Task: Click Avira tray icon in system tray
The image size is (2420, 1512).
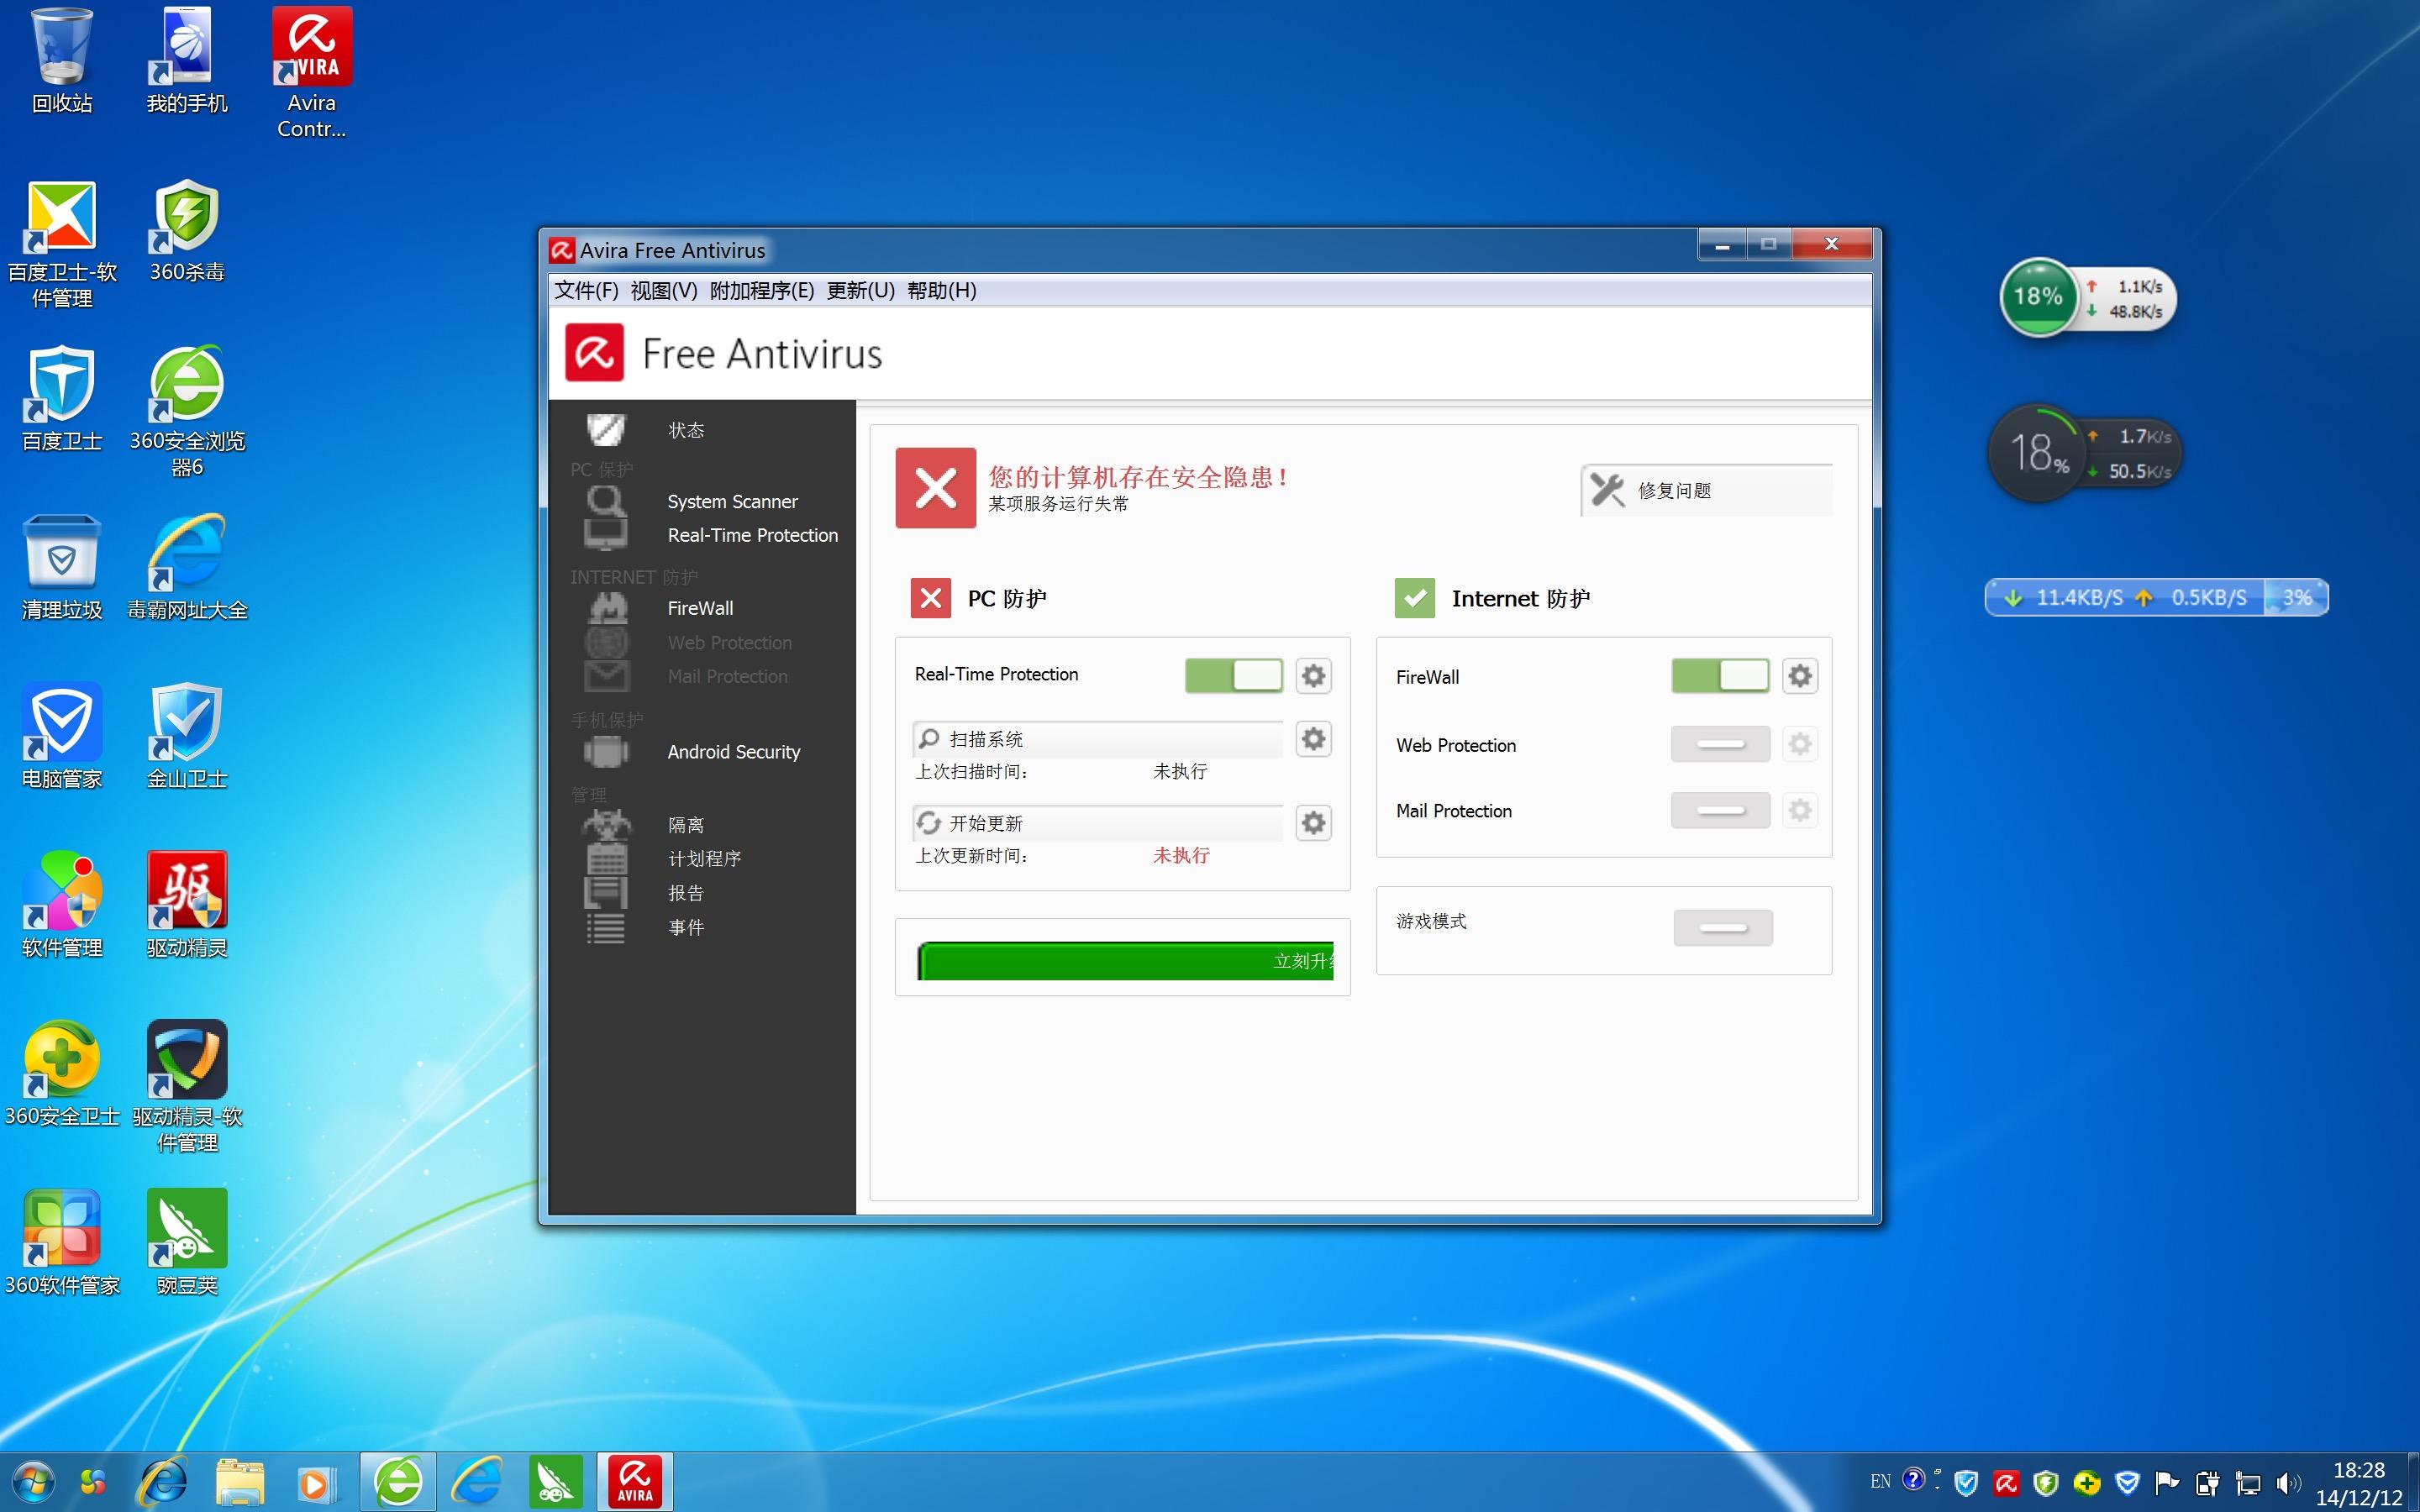Action: click(x=2005, y=1482)
